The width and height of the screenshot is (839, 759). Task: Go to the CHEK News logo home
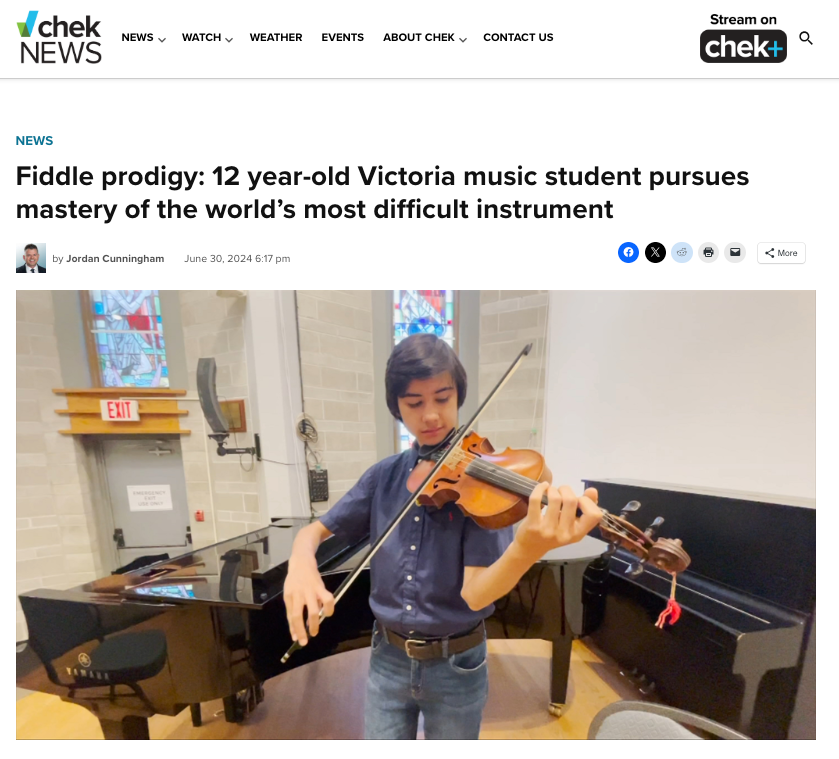(59, 37)
